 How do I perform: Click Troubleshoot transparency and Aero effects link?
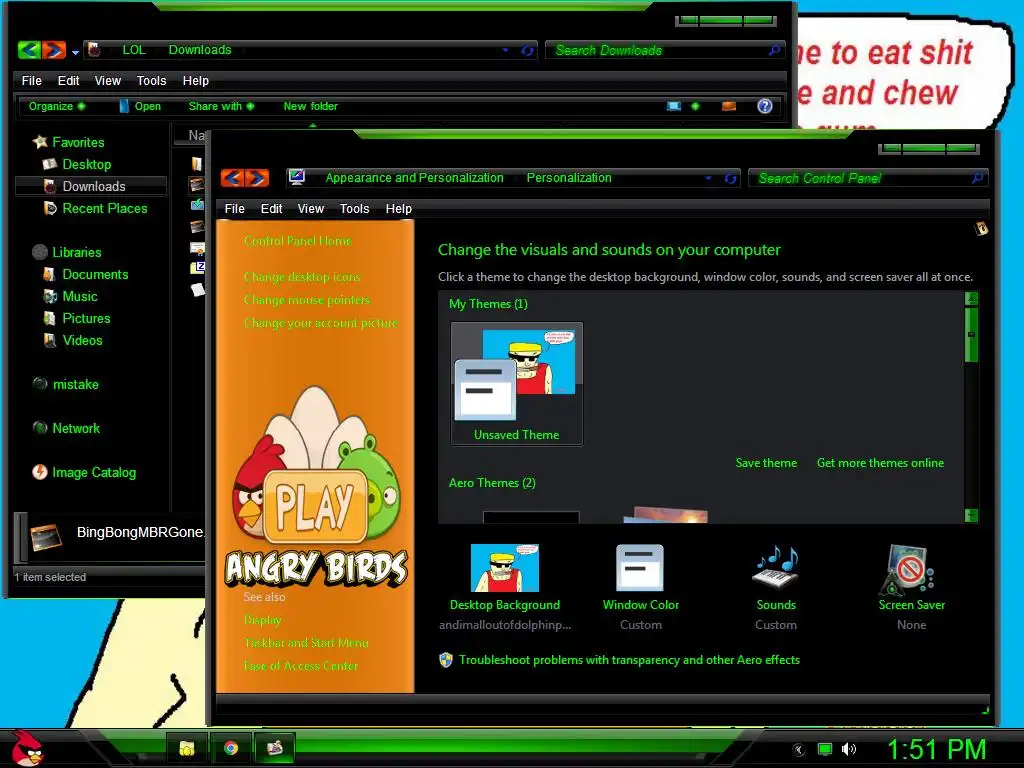tap(629, 660)
